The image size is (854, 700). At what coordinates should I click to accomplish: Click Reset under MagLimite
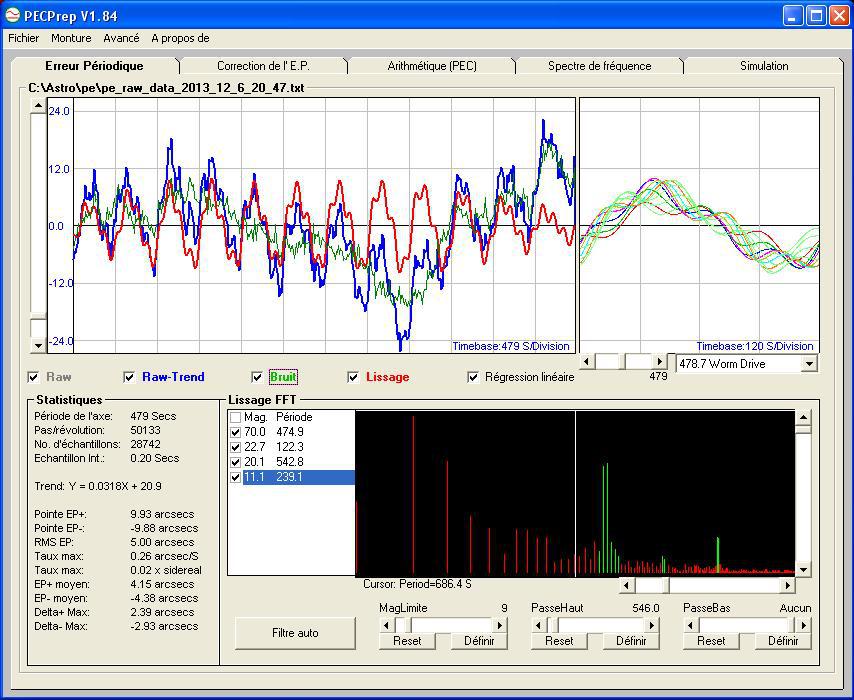click(x=407, y=641)
